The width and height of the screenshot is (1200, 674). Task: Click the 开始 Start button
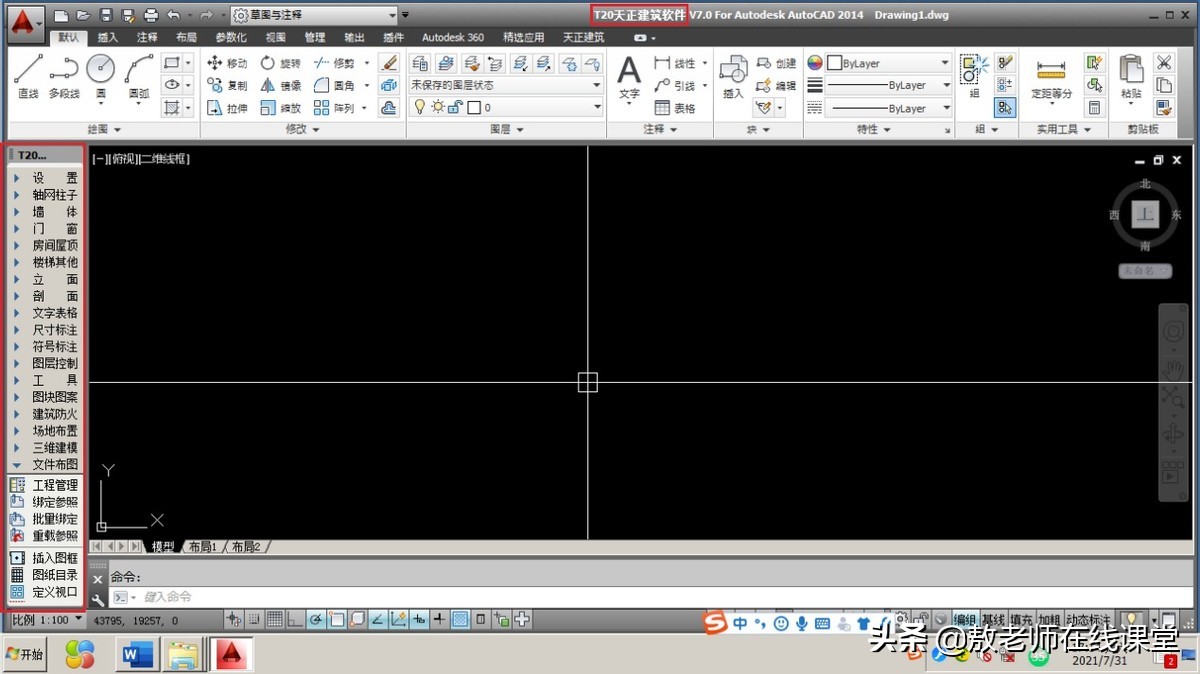[x=26, y=654]
